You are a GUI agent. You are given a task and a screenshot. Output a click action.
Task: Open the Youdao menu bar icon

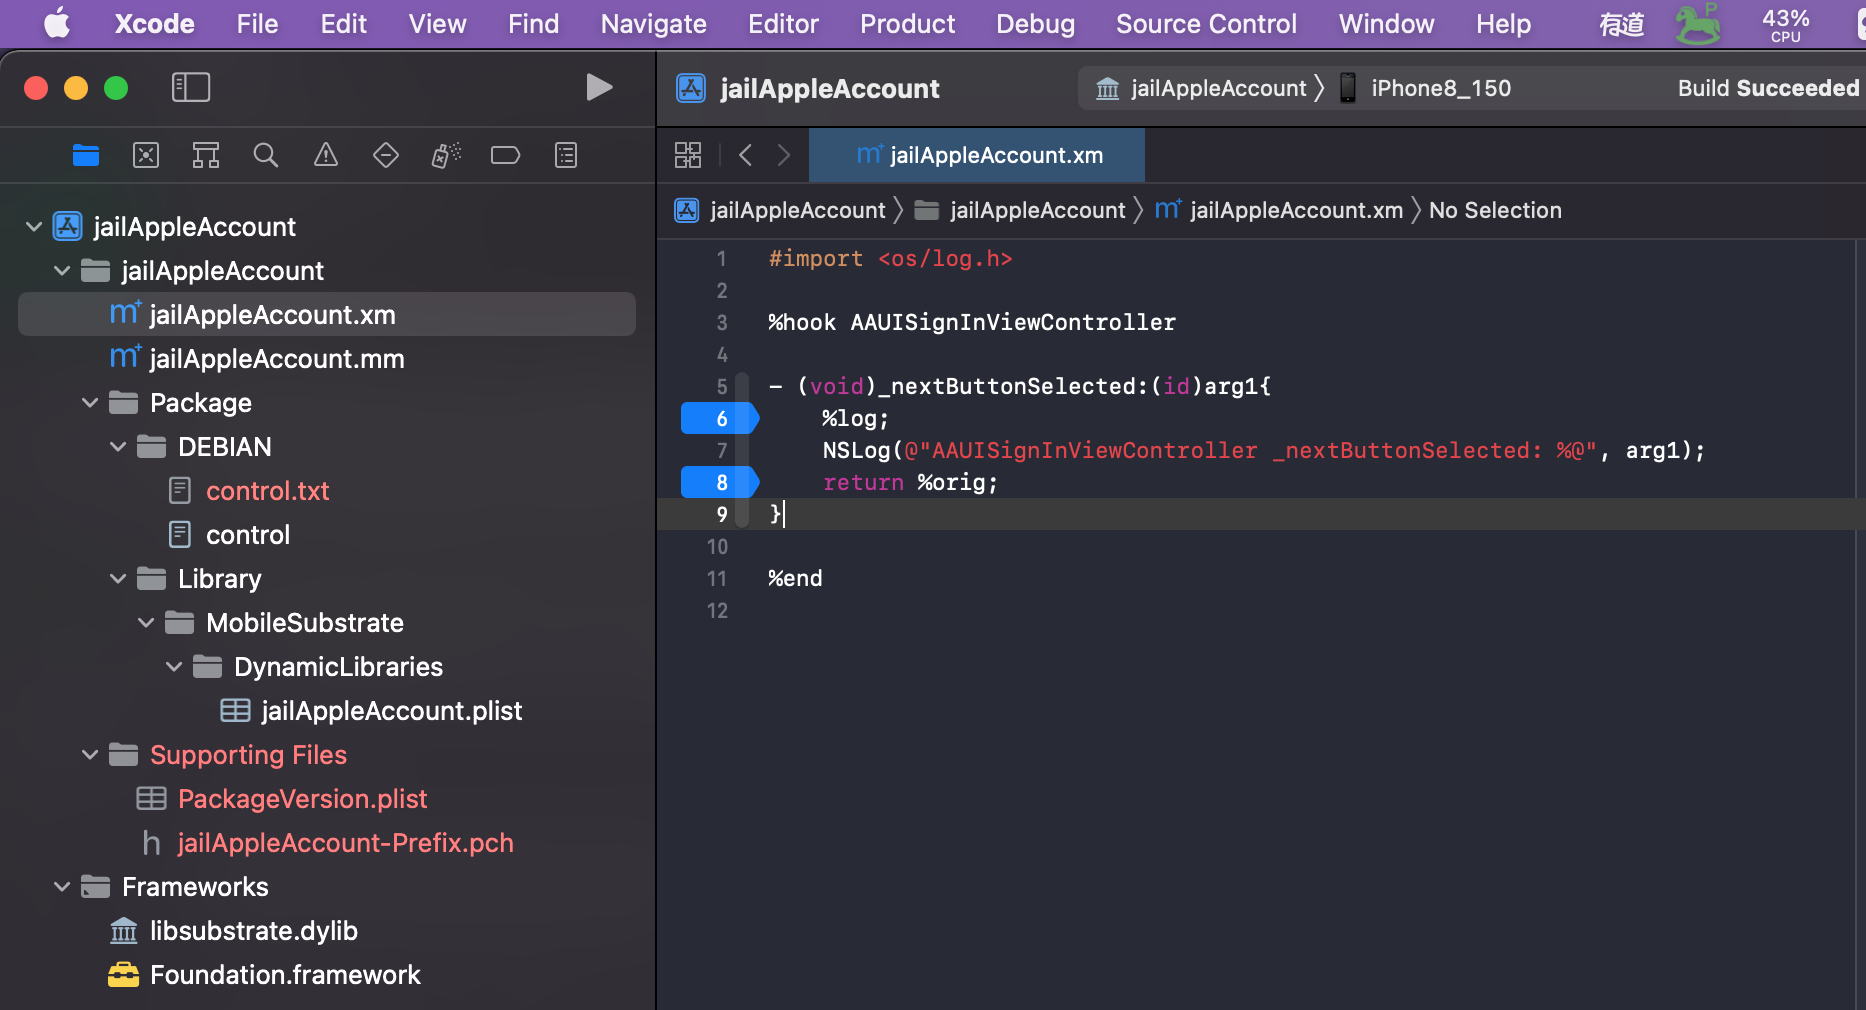pos(1622,24)
